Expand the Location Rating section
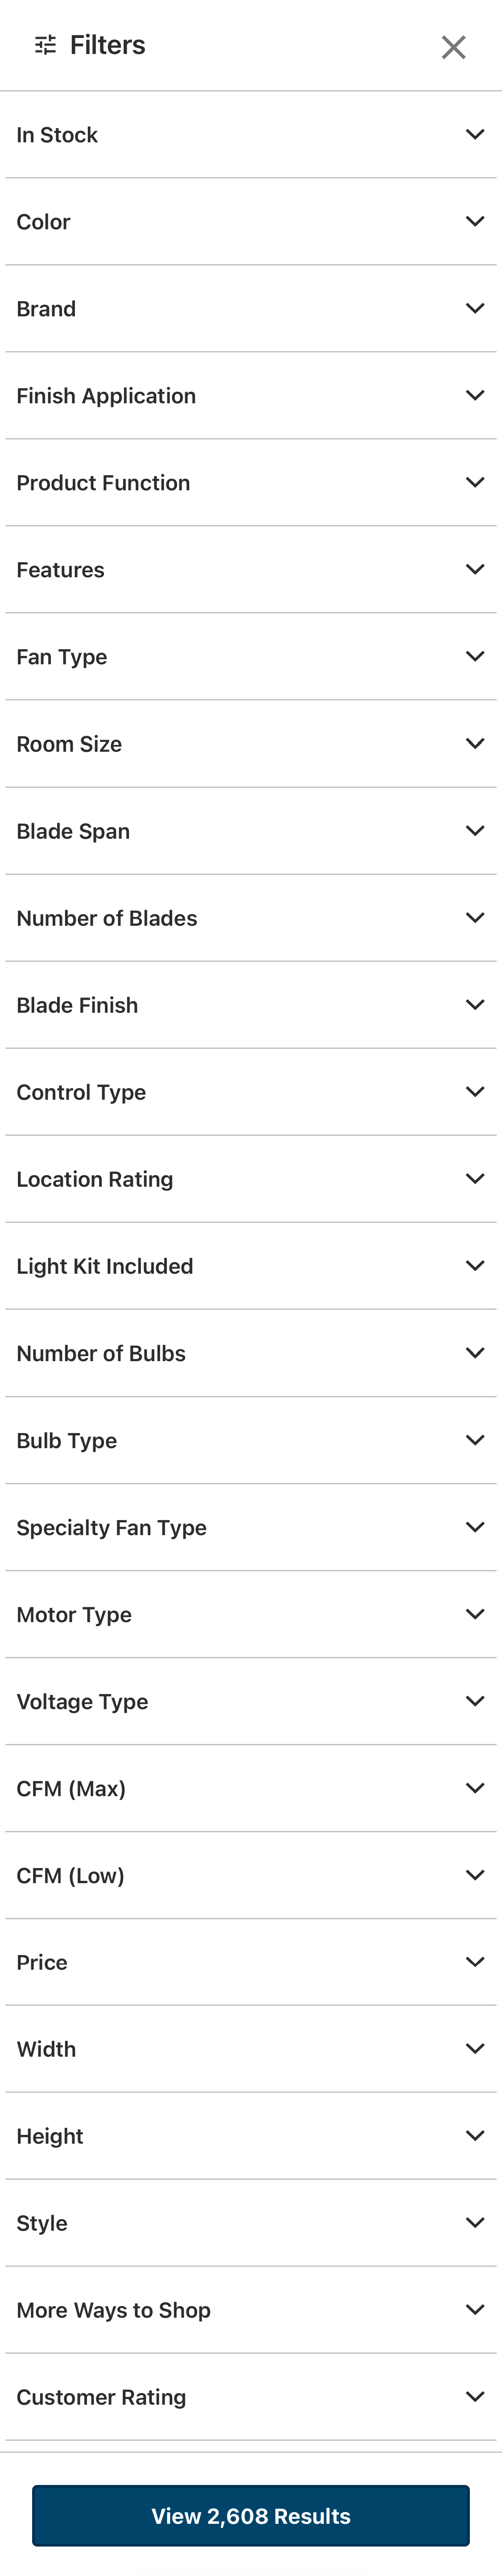The width and height of the screenshot is (502, 2576). (250, 1179)
